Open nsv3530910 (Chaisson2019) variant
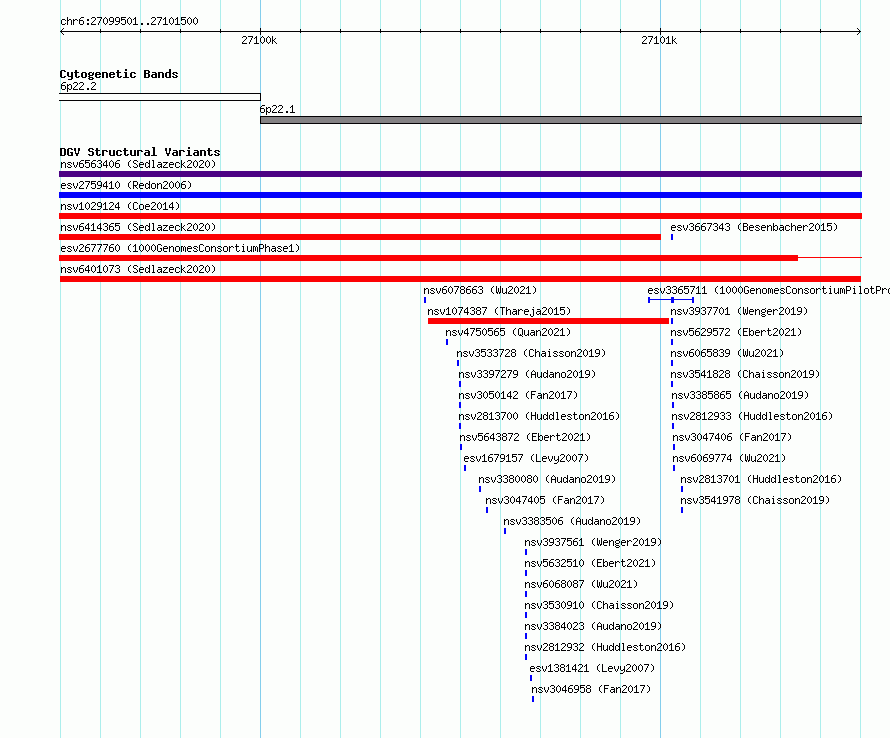Viewport: 890px width, 738px height. click(x=599, y=605)
